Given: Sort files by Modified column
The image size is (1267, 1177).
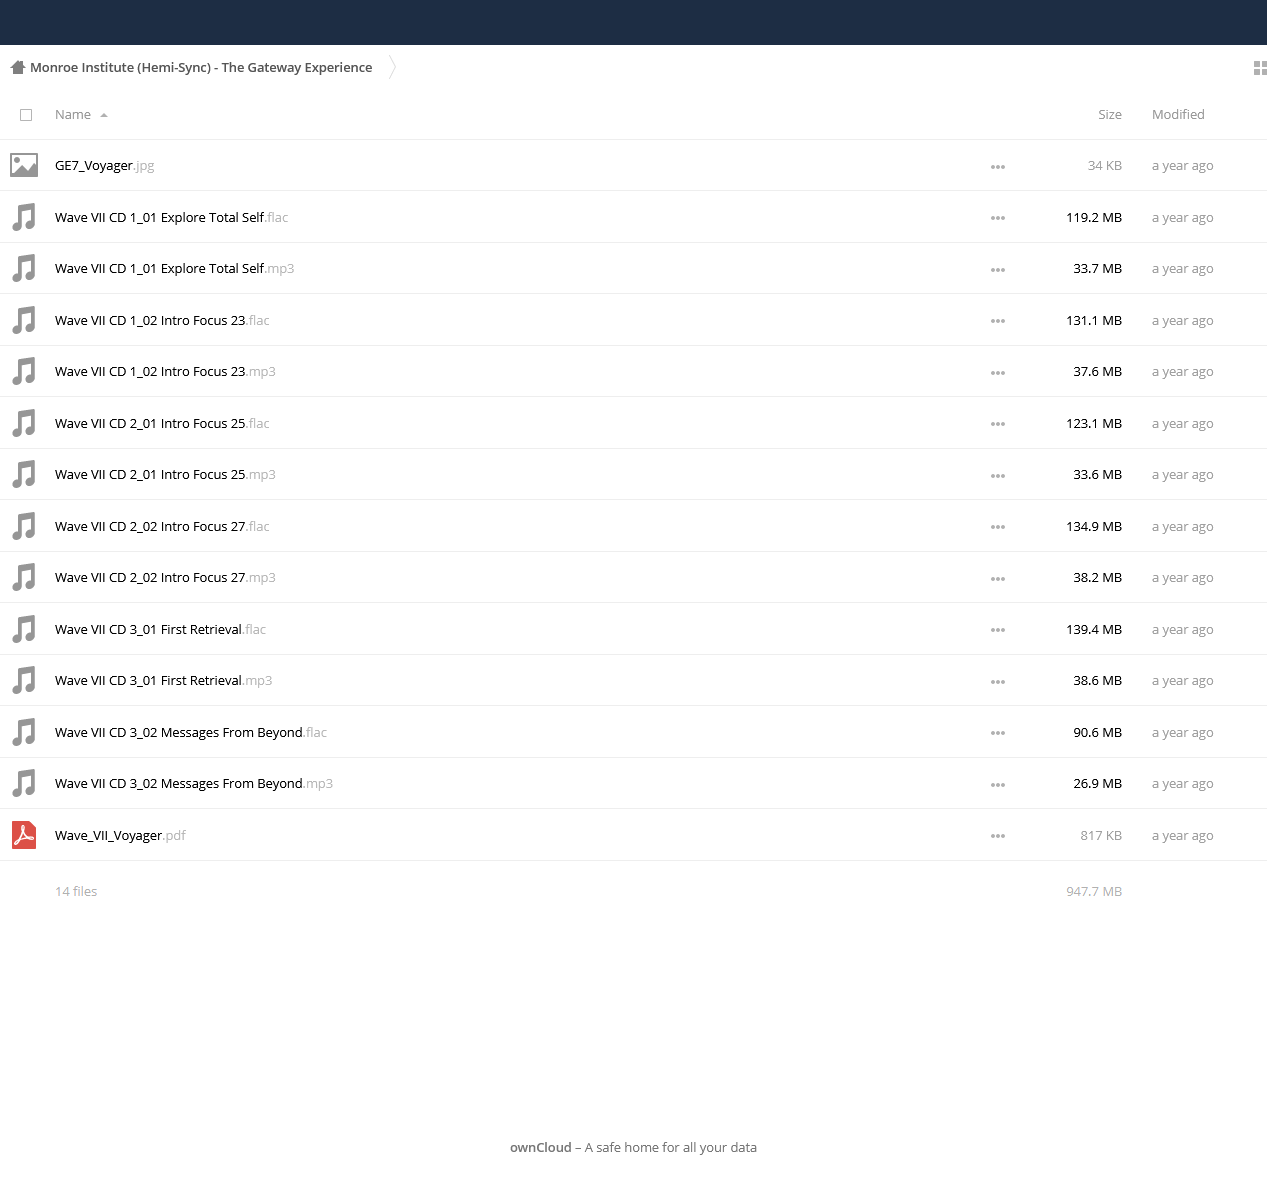Looking at the screenshot, I should (1178, 115).
